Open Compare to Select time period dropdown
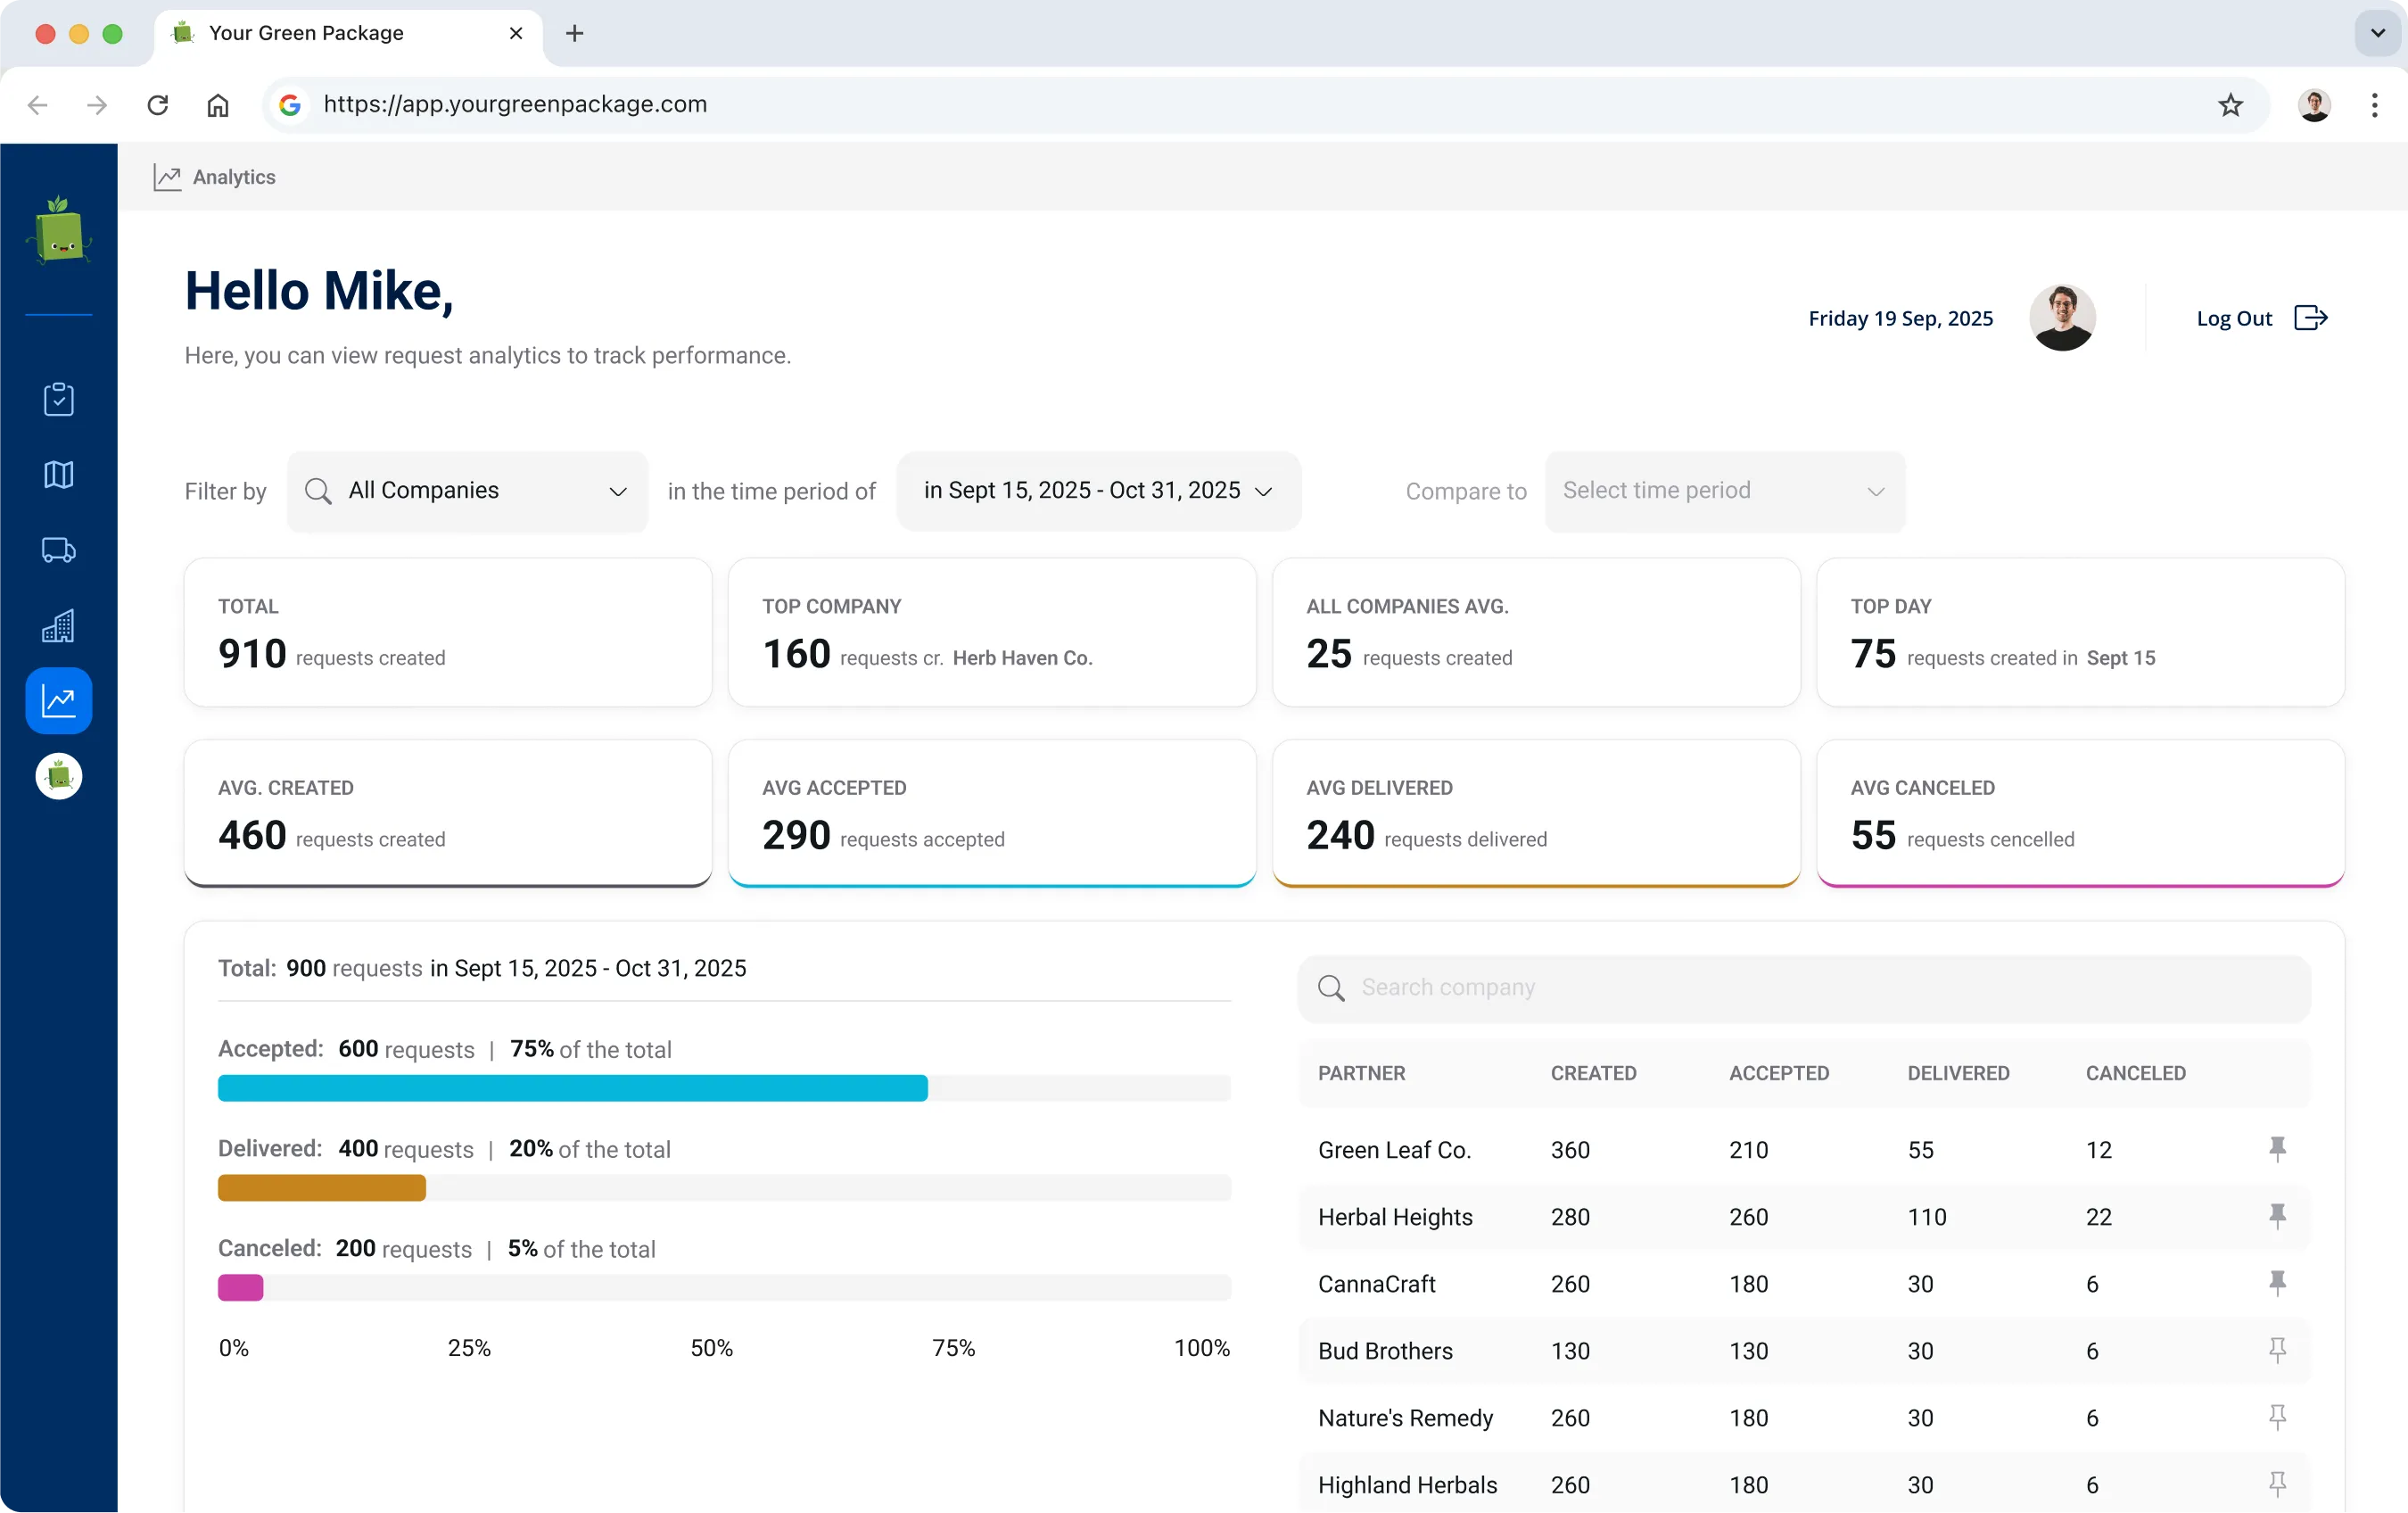2408x1513 pixels. coord(1724,491)
